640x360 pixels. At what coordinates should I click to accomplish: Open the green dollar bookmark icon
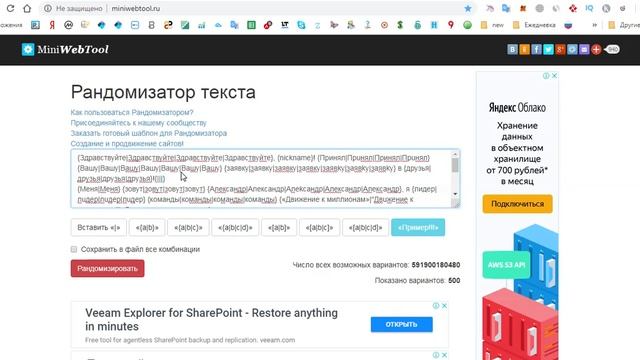[x=400, y=25]
